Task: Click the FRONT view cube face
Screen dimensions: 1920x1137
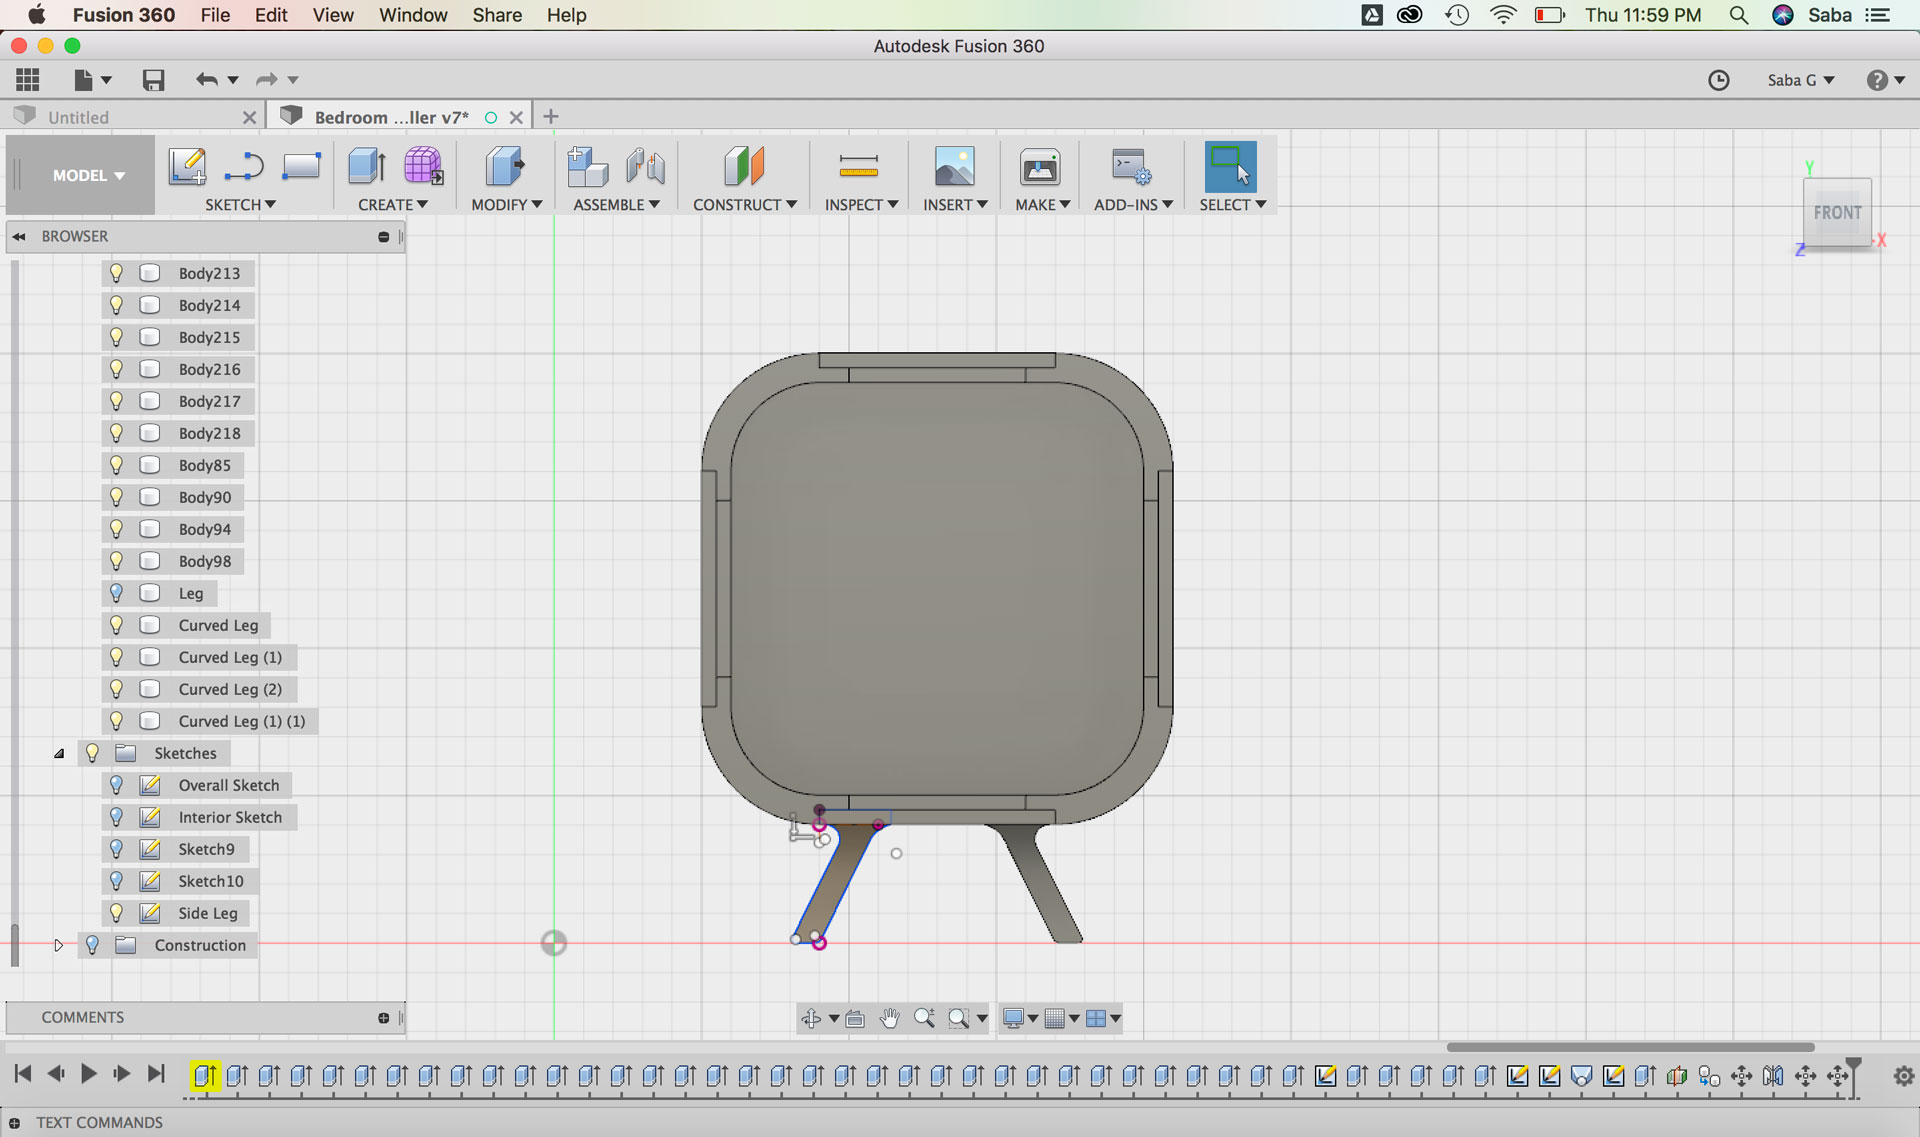Action: coord(1837,212)
